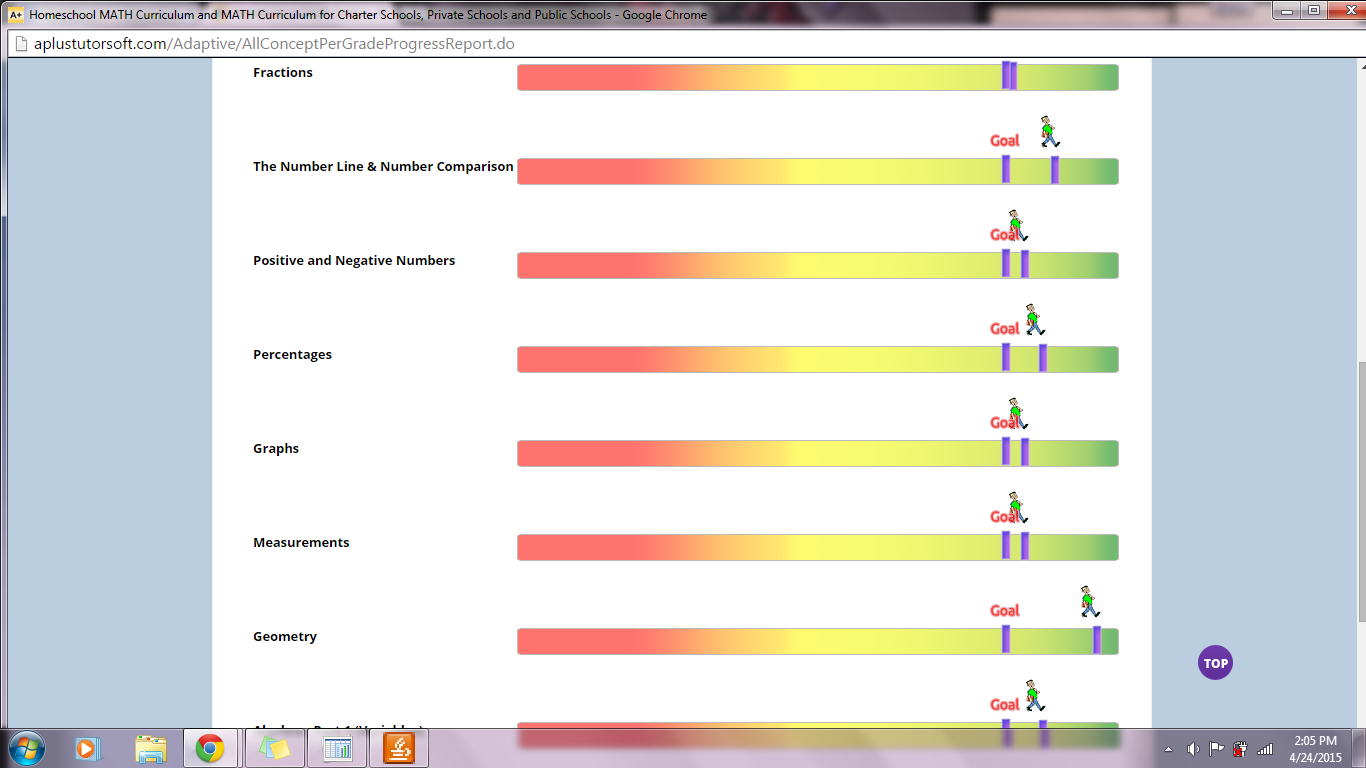This screenshot has height=768, width=1366.
Task: Click the Geometry progress bar
Action: tap(818, 641)
